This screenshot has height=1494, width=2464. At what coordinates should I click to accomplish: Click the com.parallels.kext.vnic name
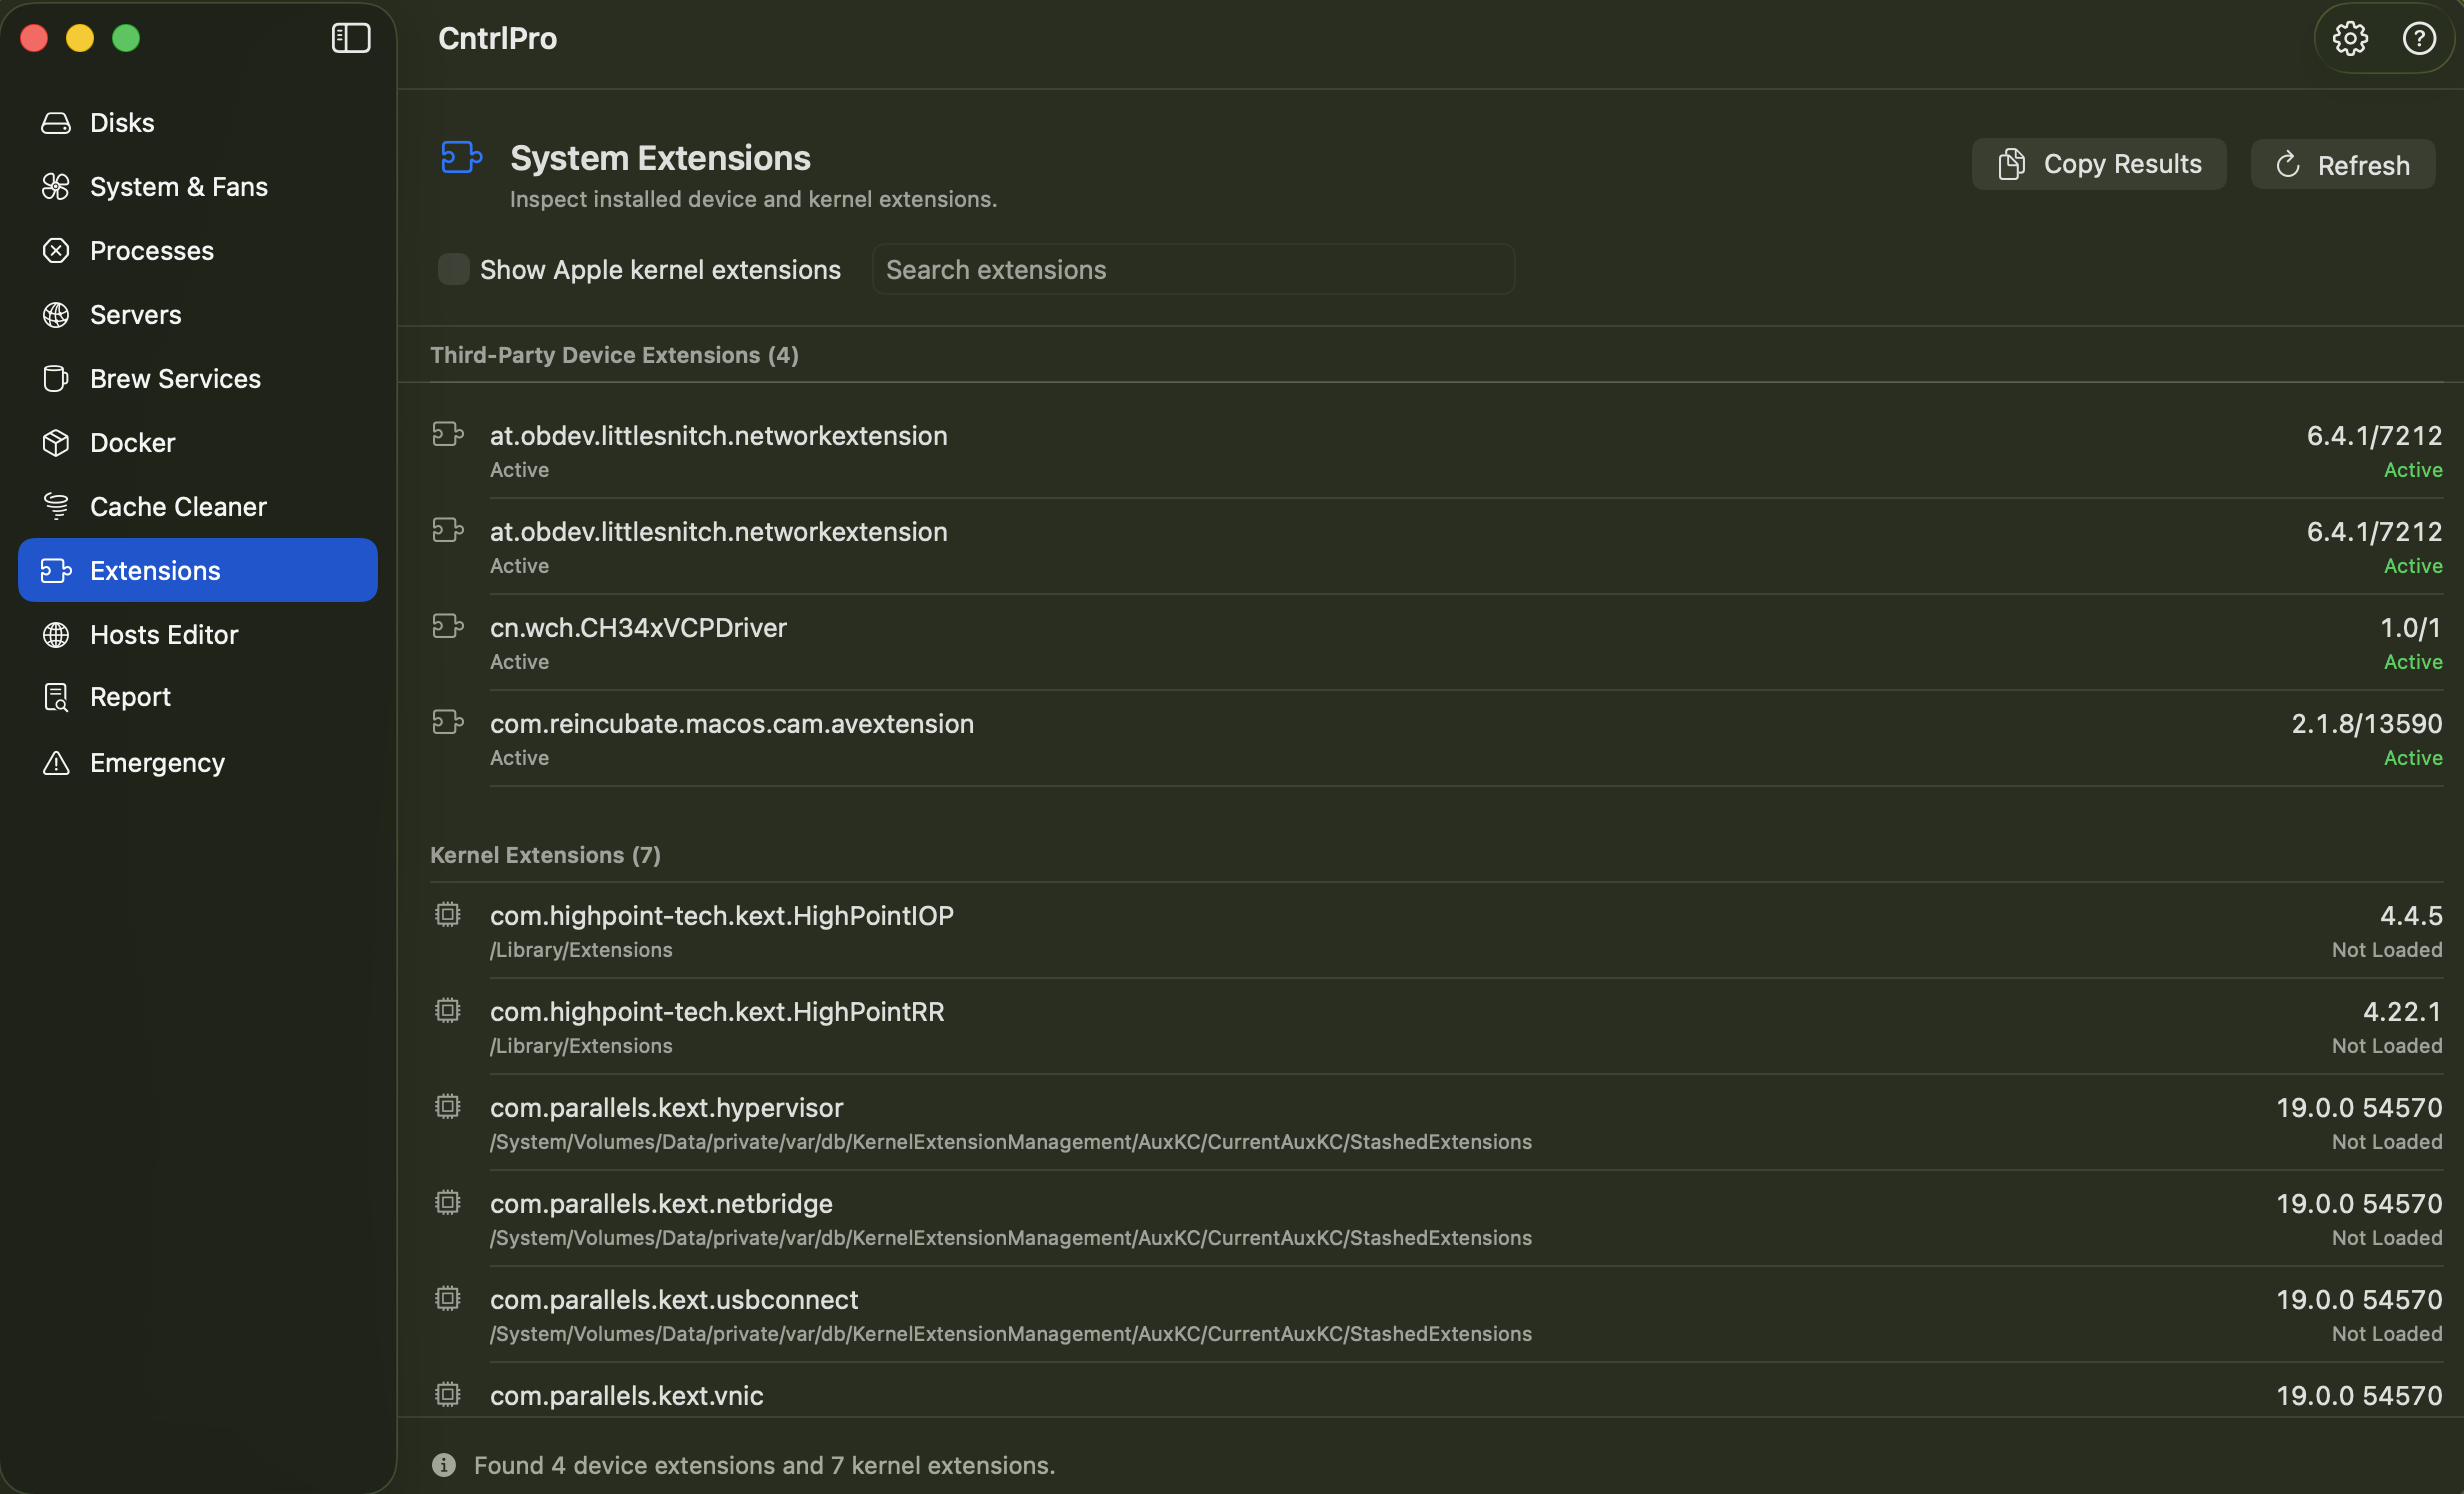click(x=627, y=1396)
